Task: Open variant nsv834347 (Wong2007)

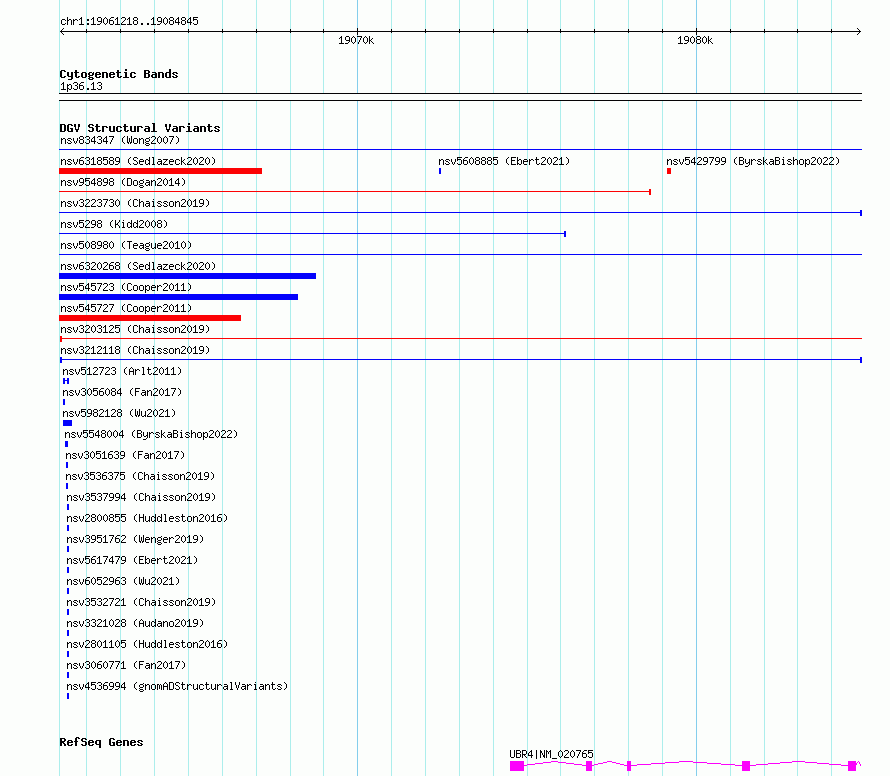Action: (120, 140)
